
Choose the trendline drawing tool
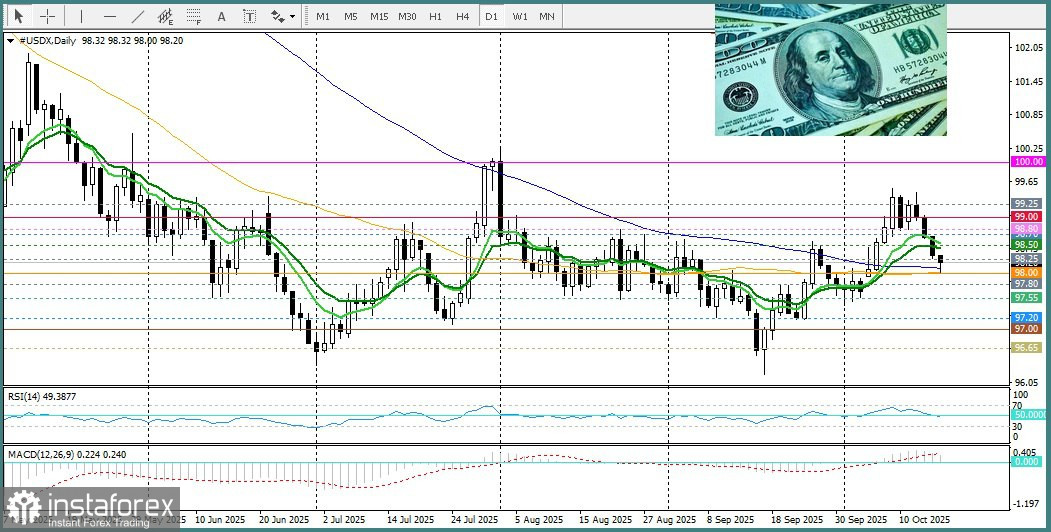tap(138, 16)
